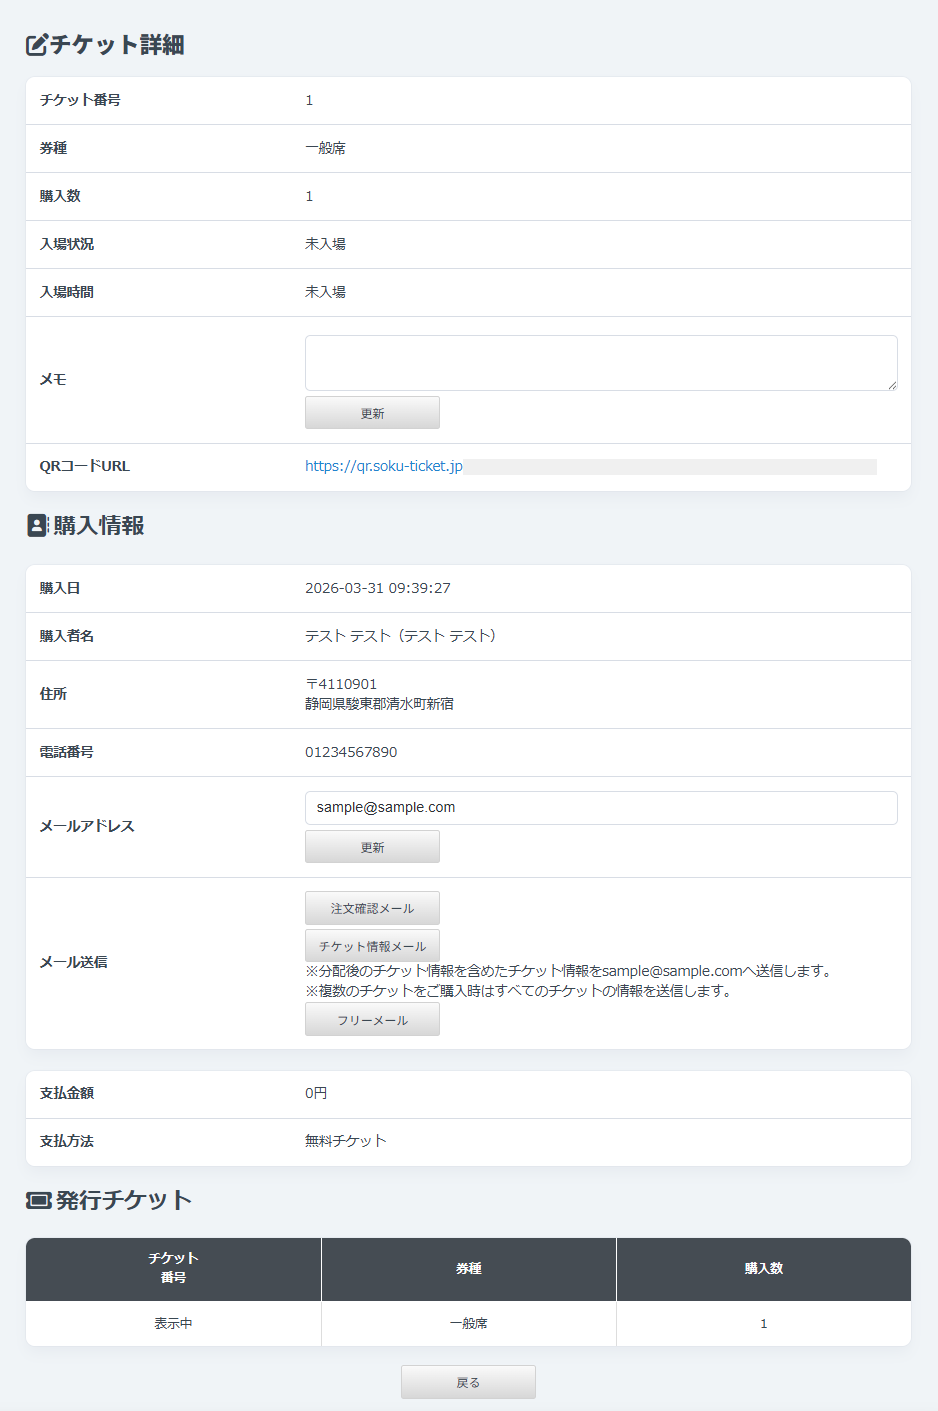938x1411 pixels.
Task: Send the 注文確認メール
Action: click(372, 908)
